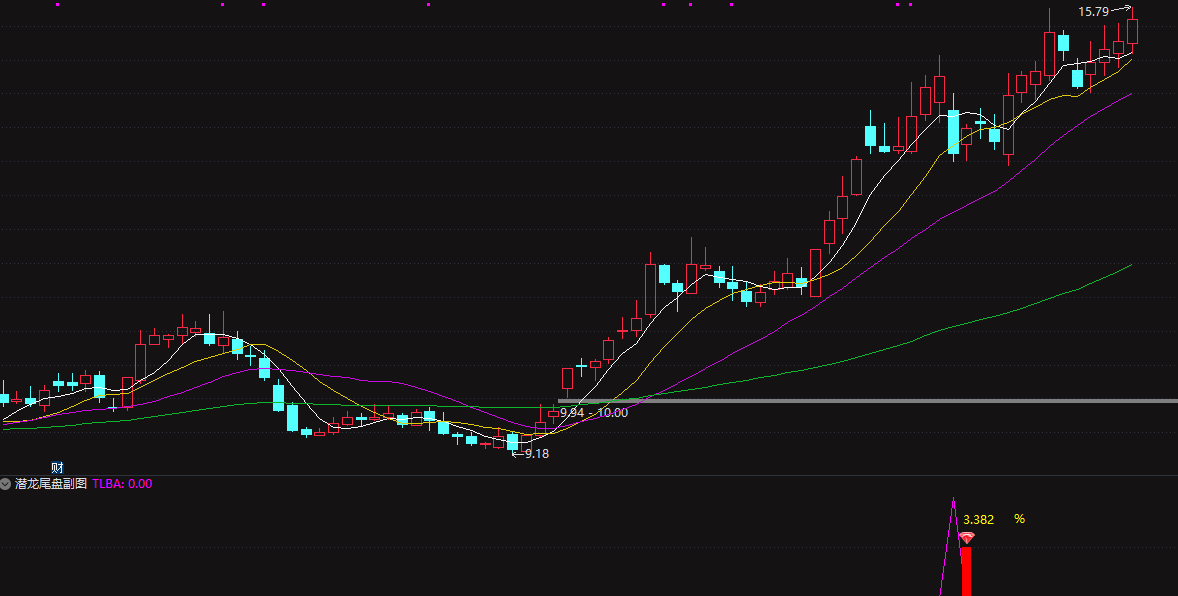Click the rightmost magenta dot at top
Viewport: 1178px width, 596px height.
(910, 5)
